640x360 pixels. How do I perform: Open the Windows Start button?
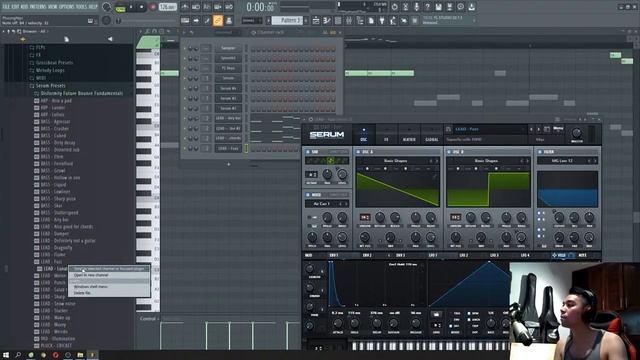coord(6,355)
